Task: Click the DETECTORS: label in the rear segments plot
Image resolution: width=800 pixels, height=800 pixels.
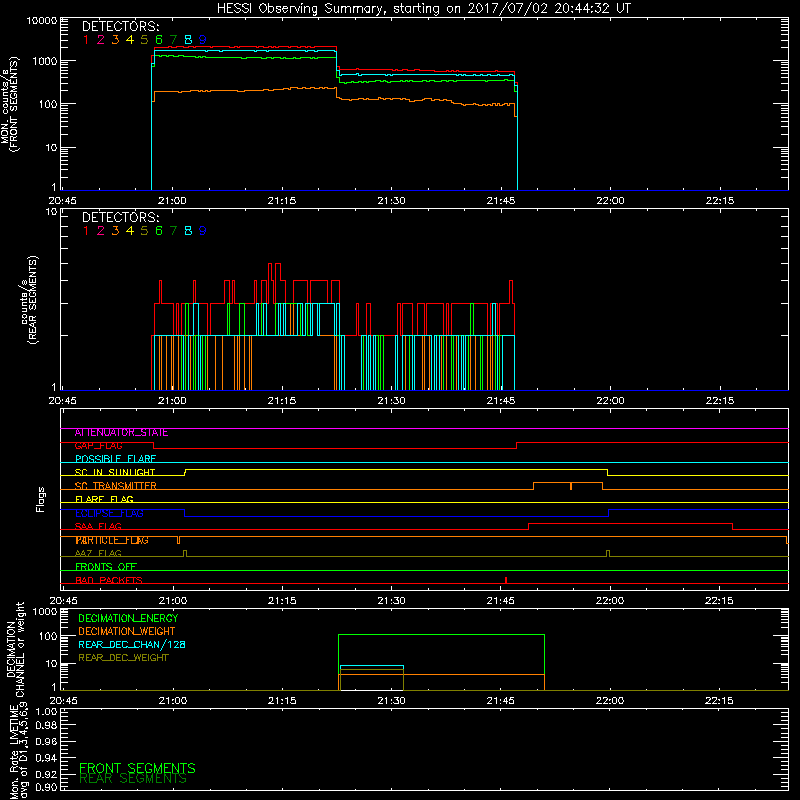Action: (x=120, y=217)
